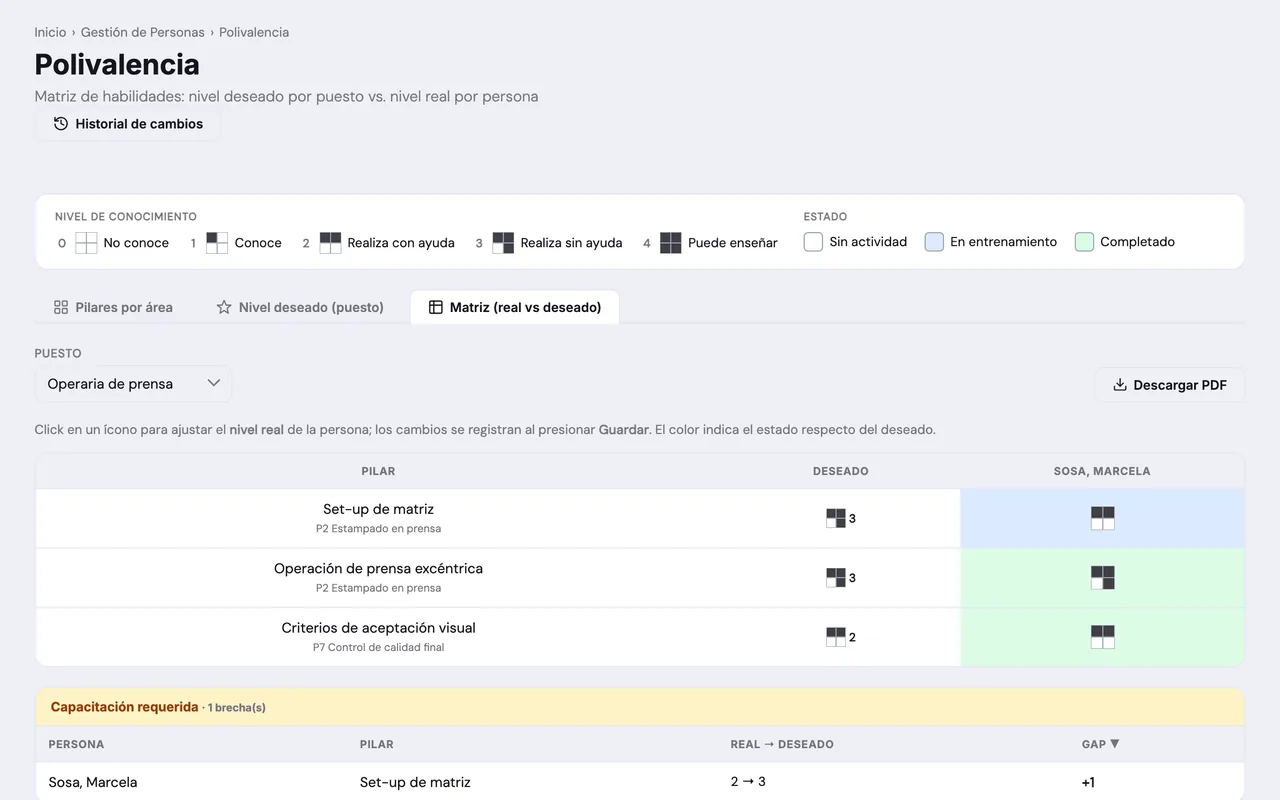The image size is (1280, 800).
Task: Click Criterios de aceptación visual row title
Action: pos(378,628)
